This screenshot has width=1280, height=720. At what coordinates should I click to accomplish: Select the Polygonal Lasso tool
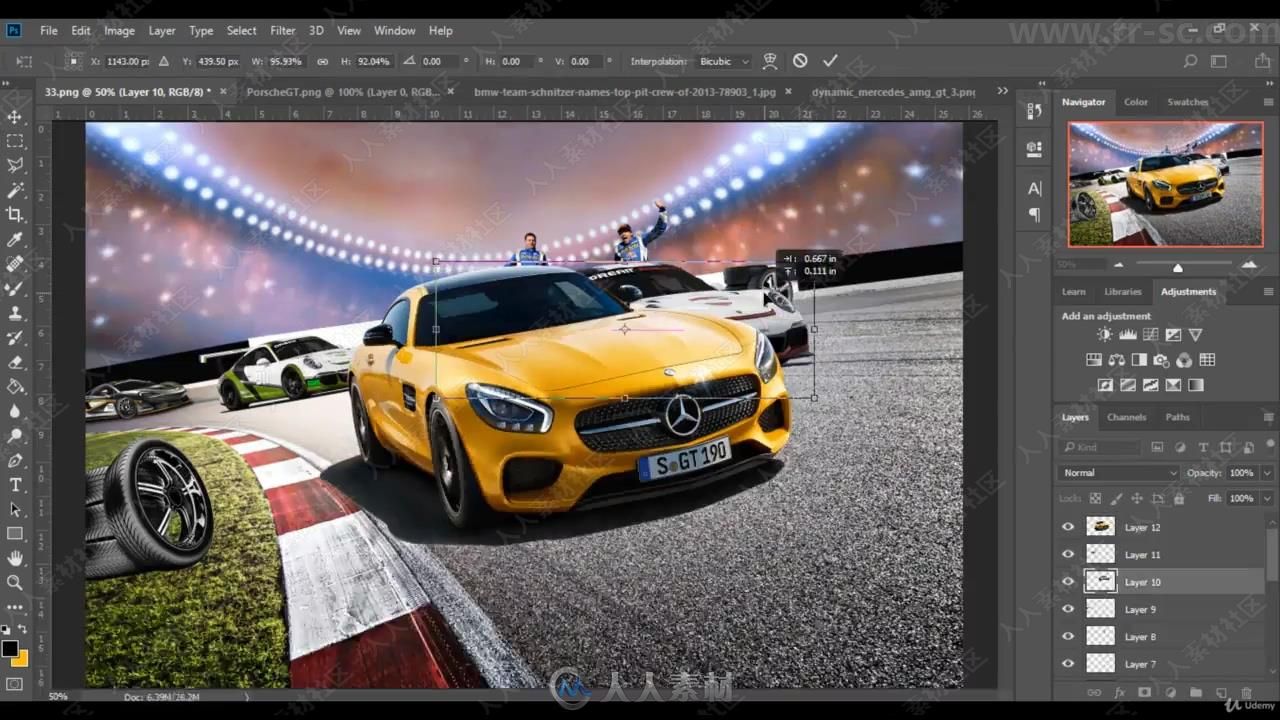15,165
